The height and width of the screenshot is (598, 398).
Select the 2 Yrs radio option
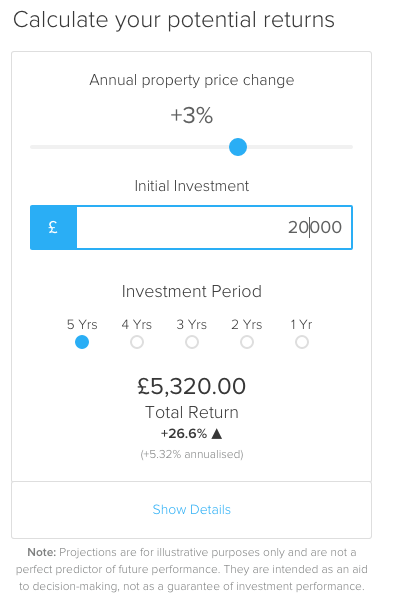click(x=247, y=342)
